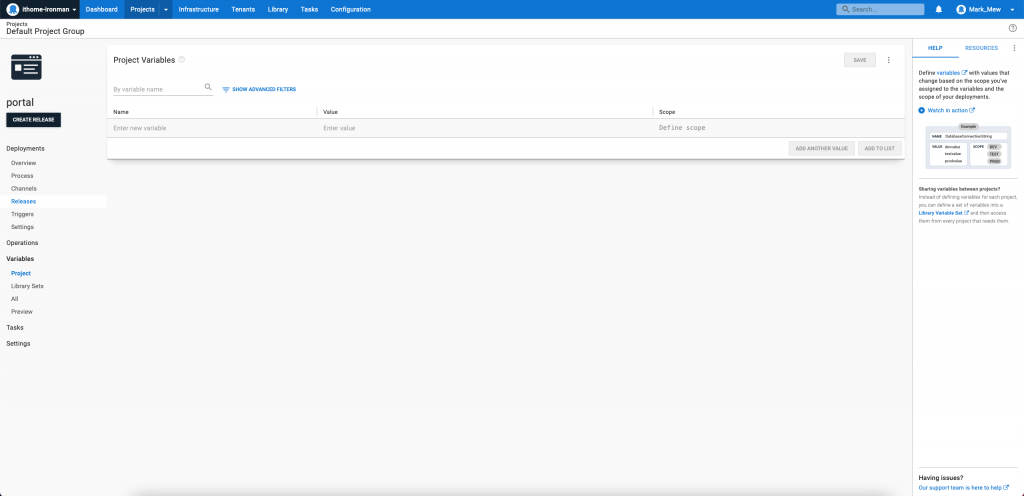Image resolution: width=1024 pixels, height=496 pixels.
Task: Click the Mark_Mew user avatar
Action: click(961, 10)
